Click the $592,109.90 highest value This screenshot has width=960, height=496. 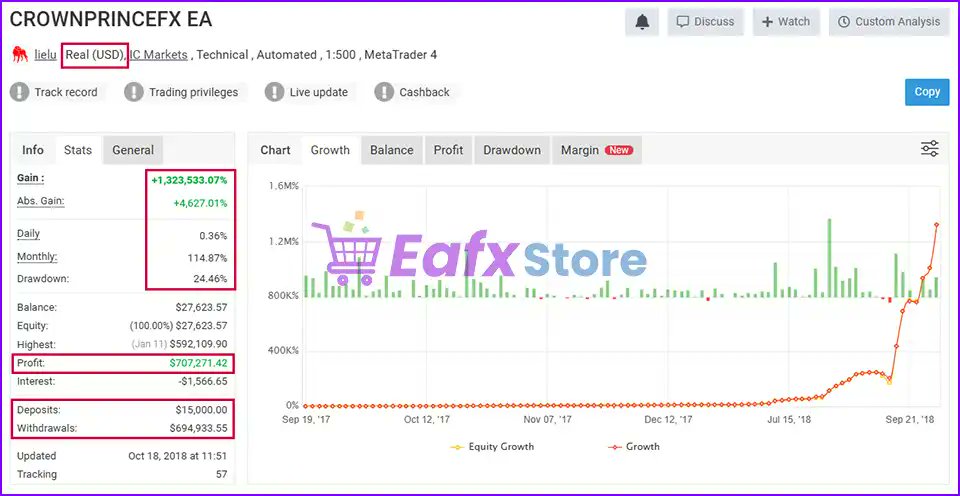pyautogui.click(x=198, y=345)
